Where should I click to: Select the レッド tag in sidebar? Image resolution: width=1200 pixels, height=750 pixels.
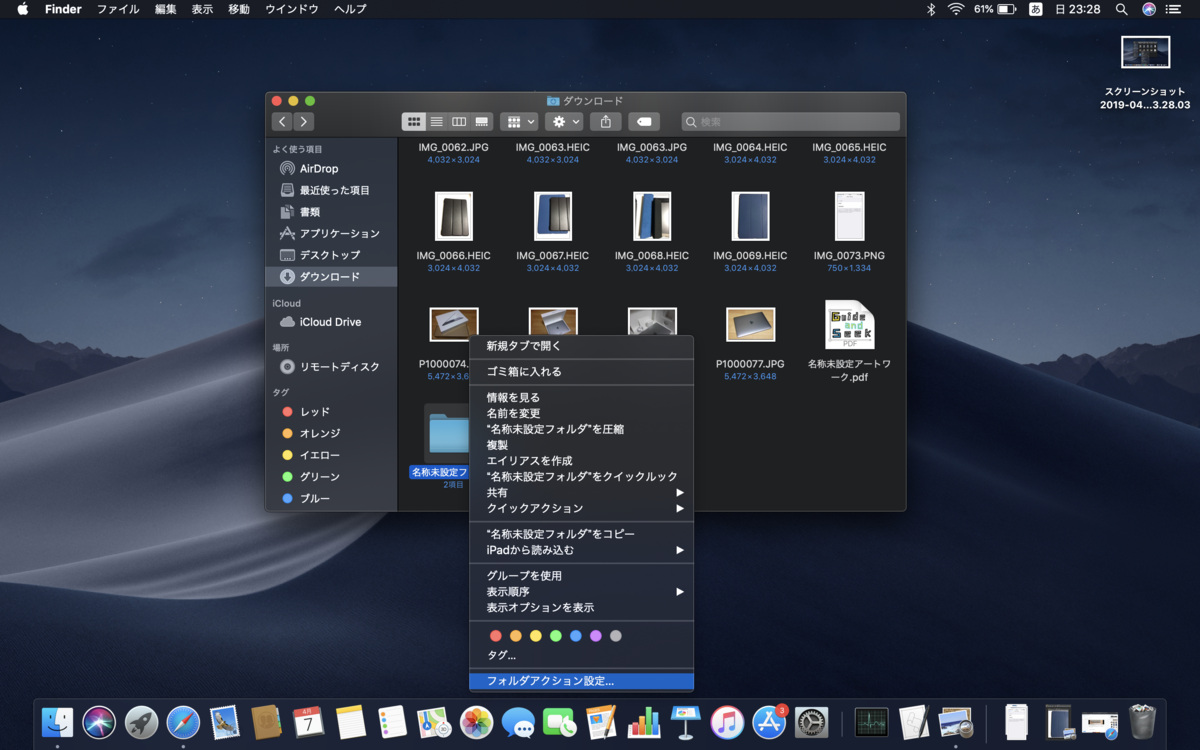click(331, 412)
